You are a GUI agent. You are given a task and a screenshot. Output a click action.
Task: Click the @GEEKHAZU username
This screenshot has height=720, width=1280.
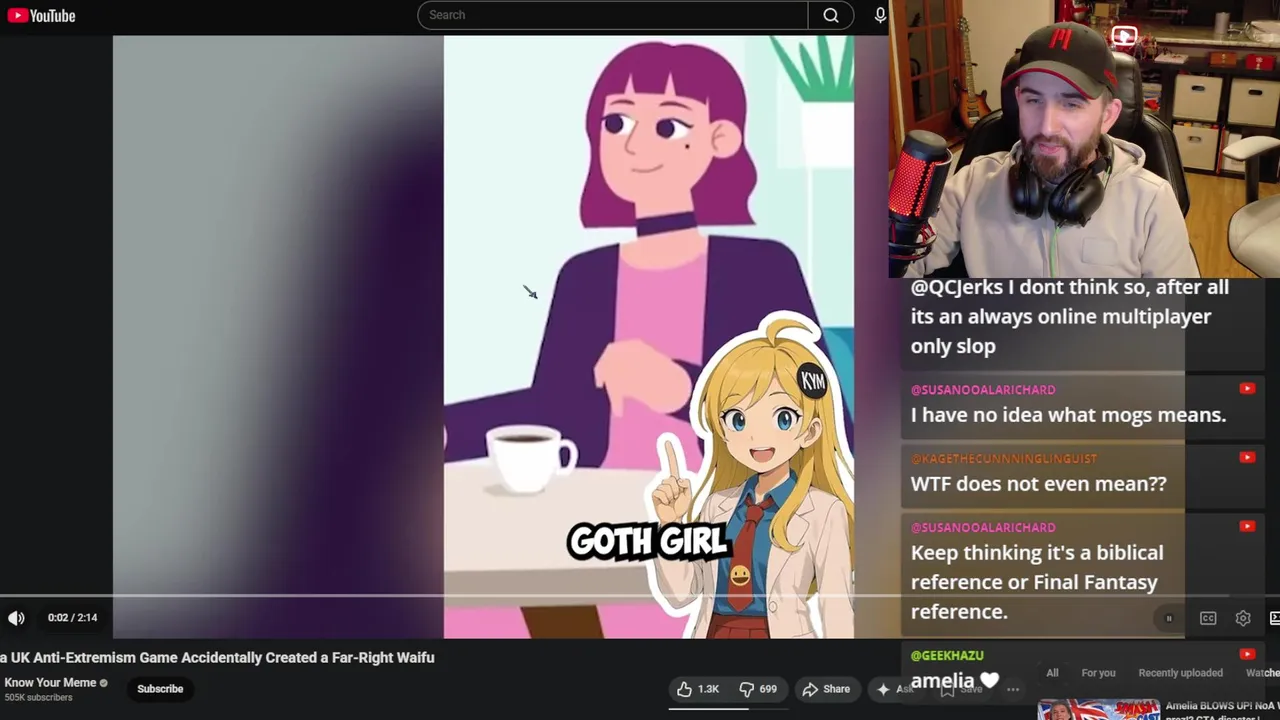(947, 656)
